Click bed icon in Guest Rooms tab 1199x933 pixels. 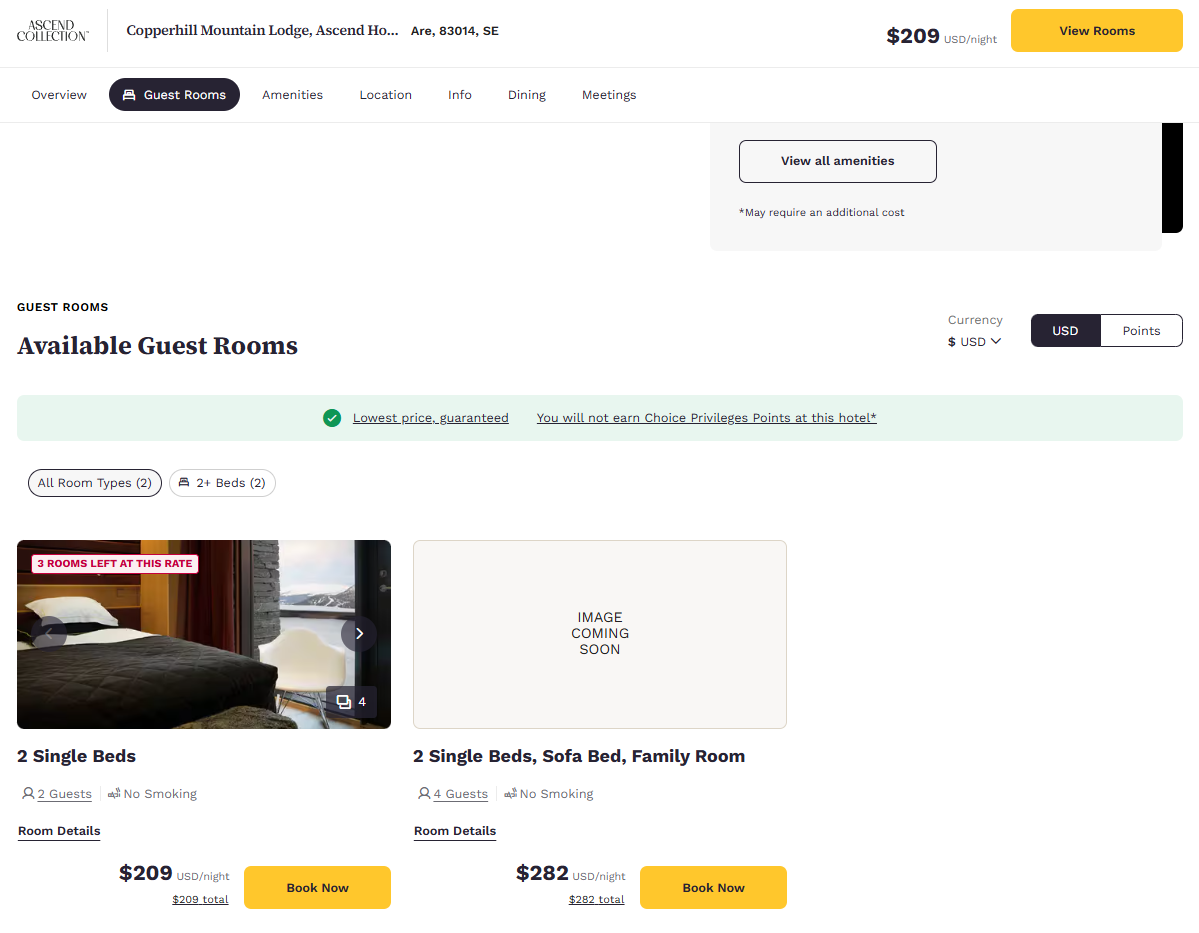(x=129, y=95)
